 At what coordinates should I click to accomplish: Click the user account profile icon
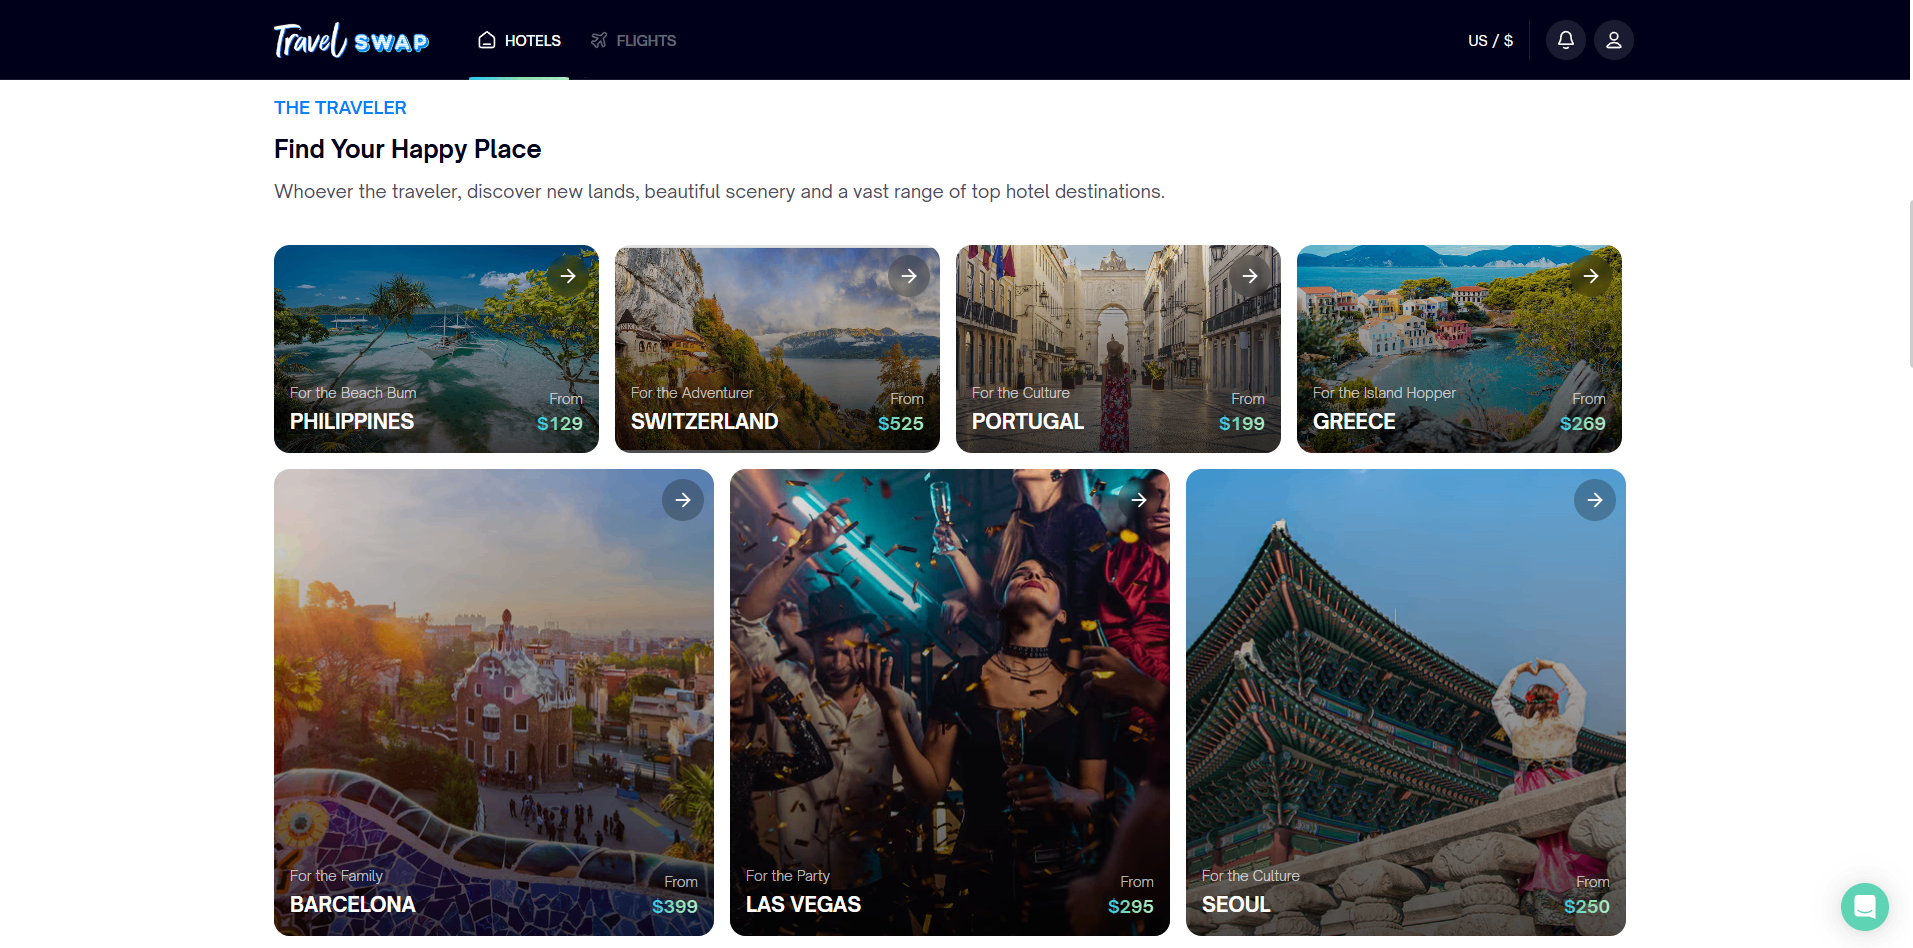(x=1613, y=40)
